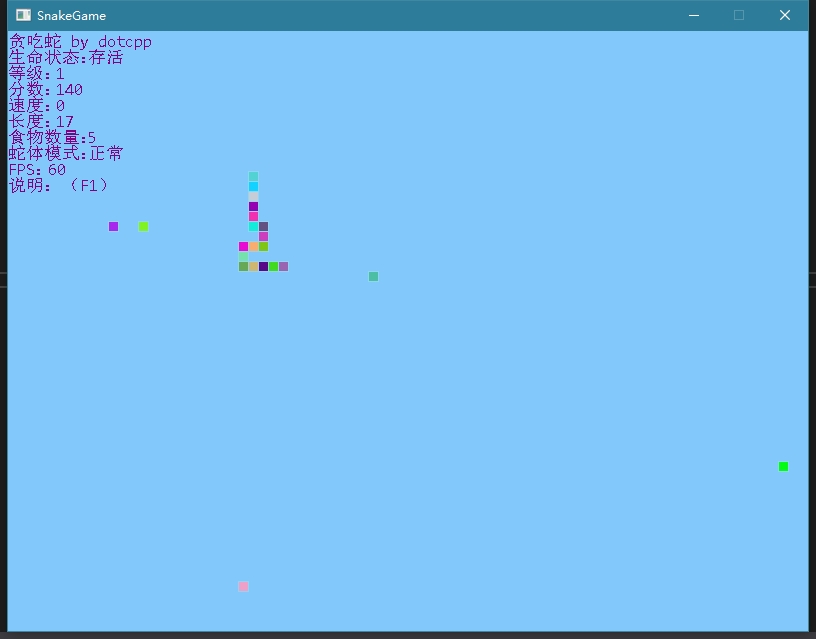The image size is (816, 639).
Task: Click the snake's orange body segment
Action: coord(253,246)
